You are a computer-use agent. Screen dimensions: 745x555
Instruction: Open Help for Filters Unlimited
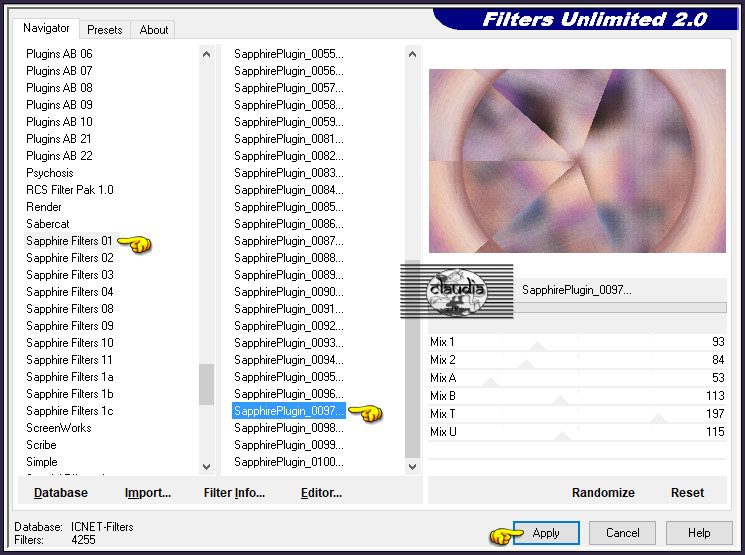[x=699, y=533]
